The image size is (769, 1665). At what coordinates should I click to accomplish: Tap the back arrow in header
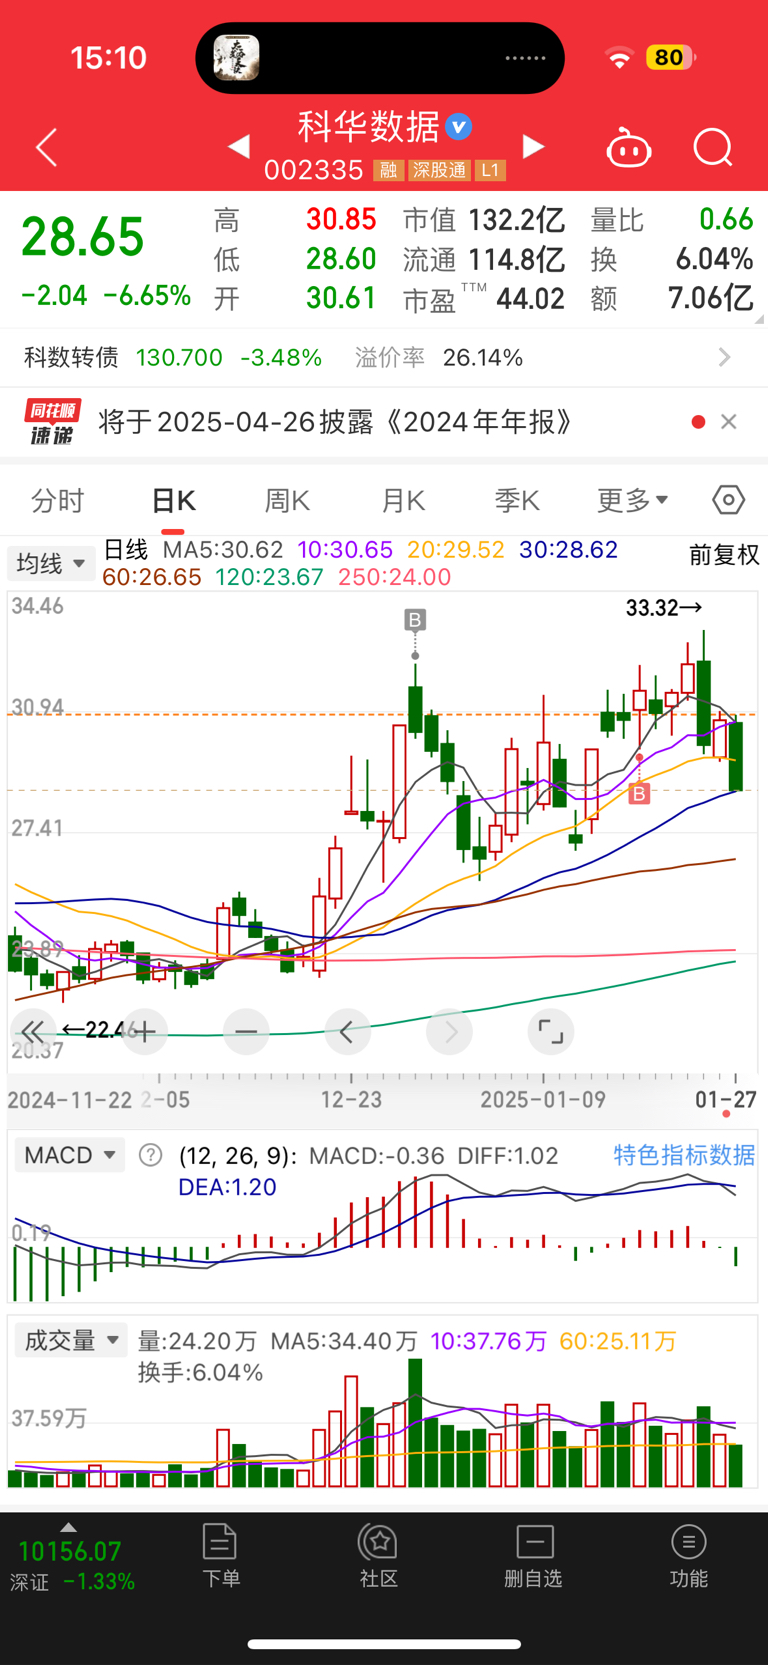coord(46,148)
